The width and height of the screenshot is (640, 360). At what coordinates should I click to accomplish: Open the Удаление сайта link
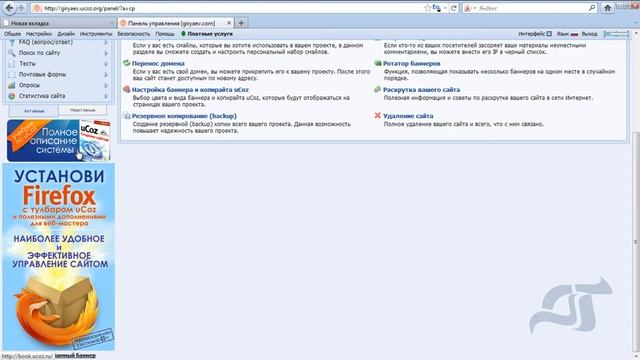(408, 116)
